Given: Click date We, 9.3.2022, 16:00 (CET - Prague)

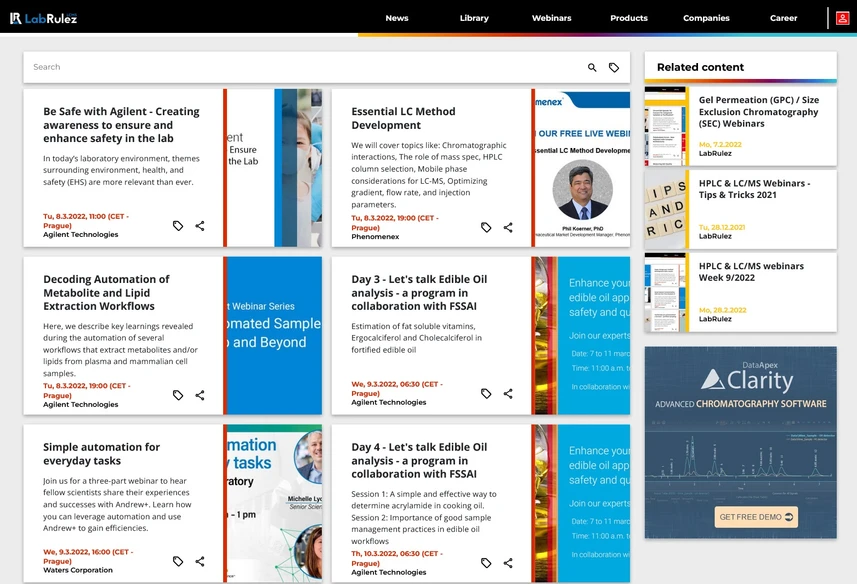Looking at the screenshot, I should [88, 556].
